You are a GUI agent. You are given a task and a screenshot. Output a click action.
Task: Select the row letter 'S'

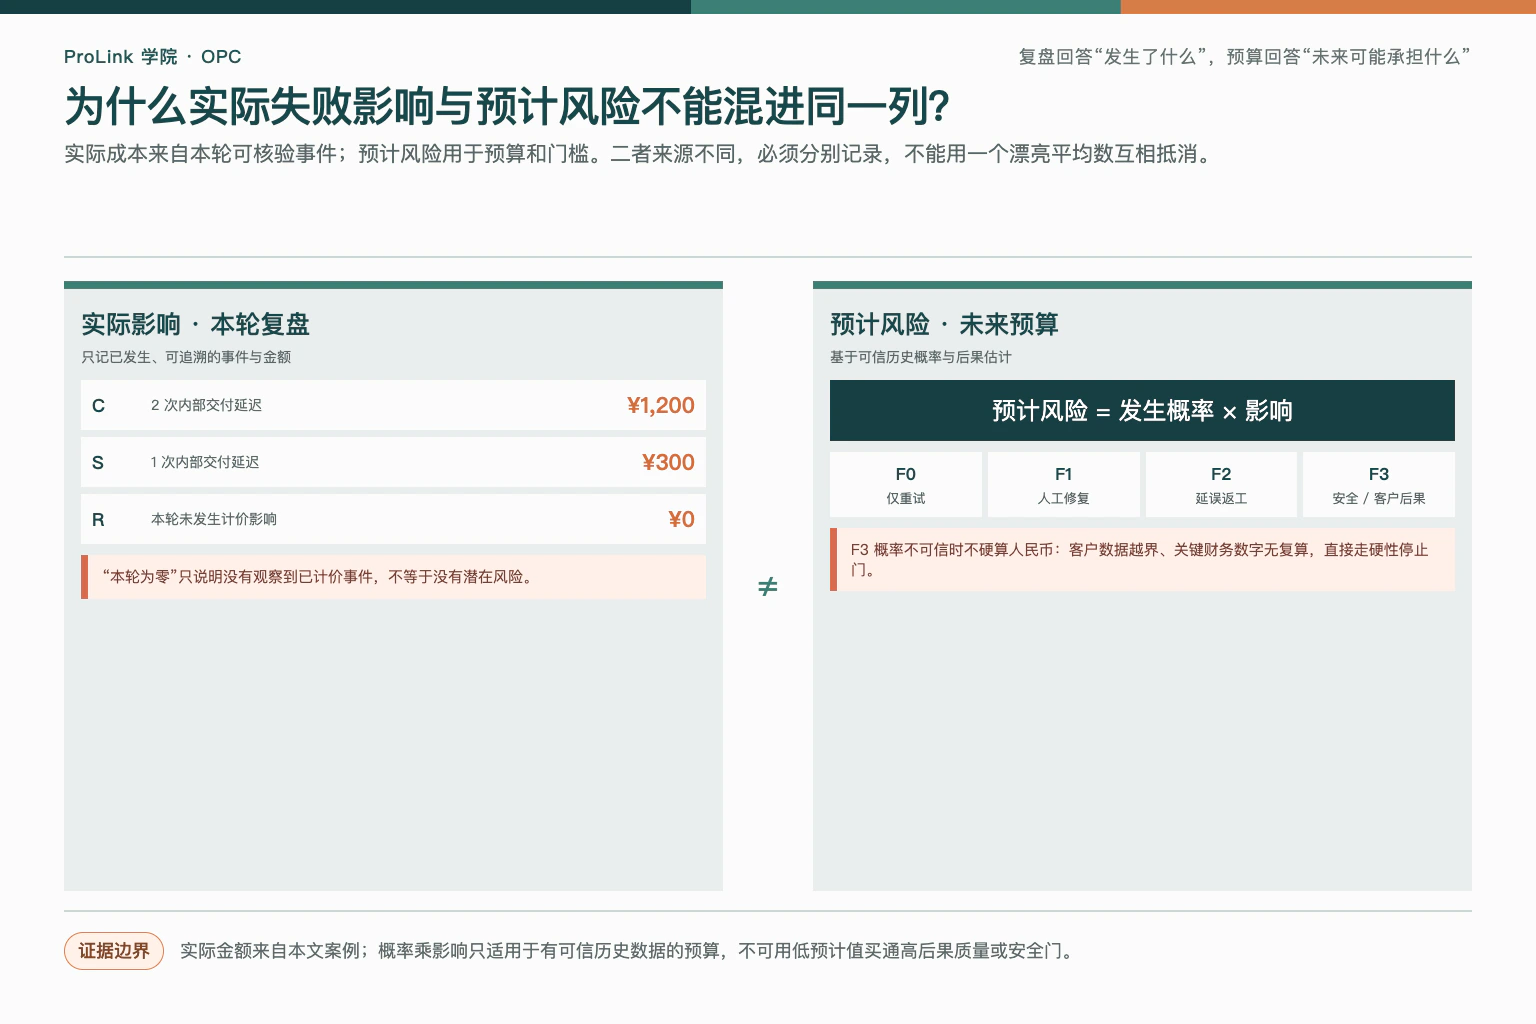98,463
